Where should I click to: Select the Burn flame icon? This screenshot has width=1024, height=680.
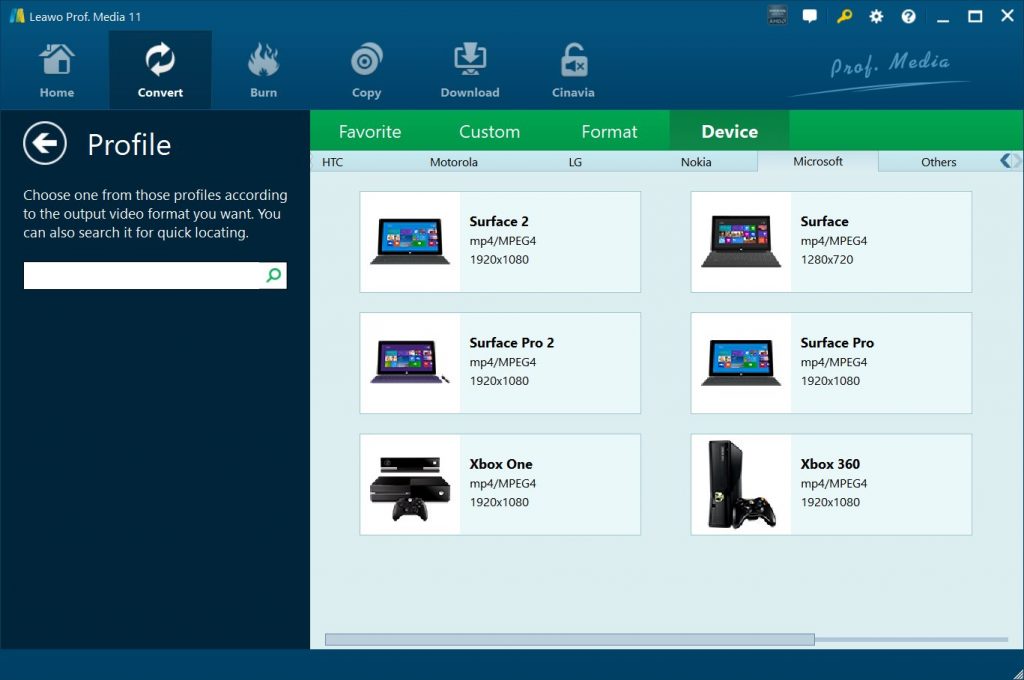(x=263, y=60)
